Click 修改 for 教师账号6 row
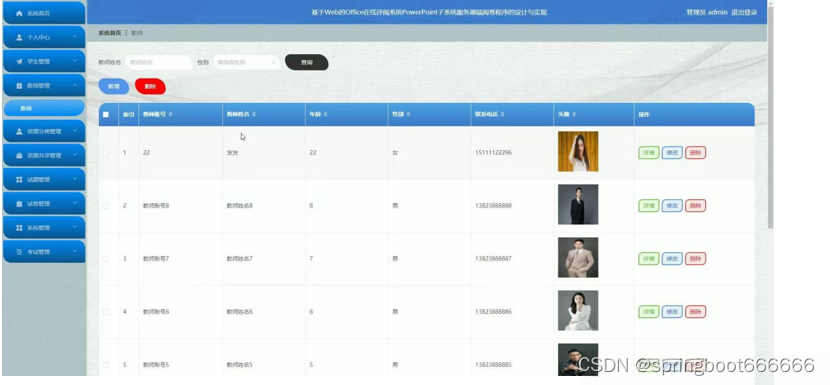The image size is (830, 385). coord(672,312)
